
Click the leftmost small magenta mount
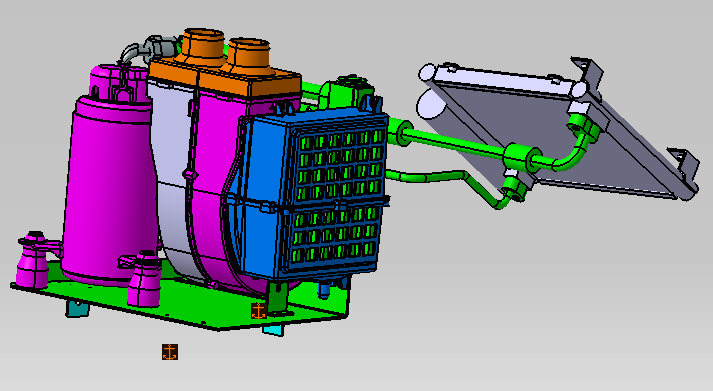(32, 260)
